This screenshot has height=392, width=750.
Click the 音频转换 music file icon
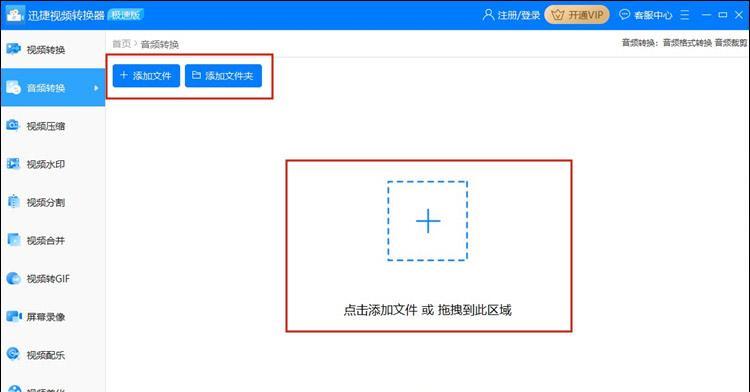[13, 87]
